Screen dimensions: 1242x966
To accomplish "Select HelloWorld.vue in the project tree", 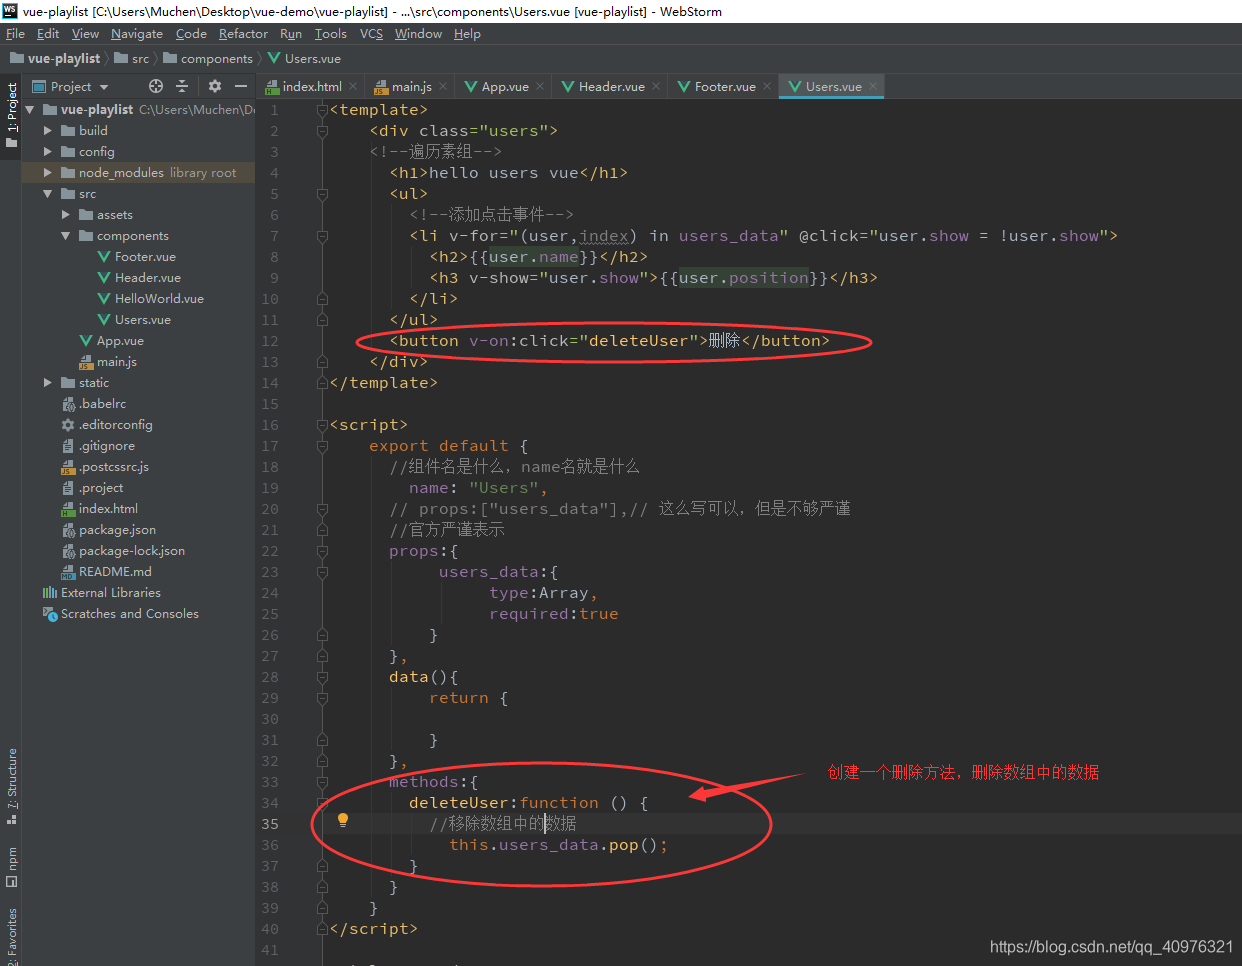I will 159,299.
